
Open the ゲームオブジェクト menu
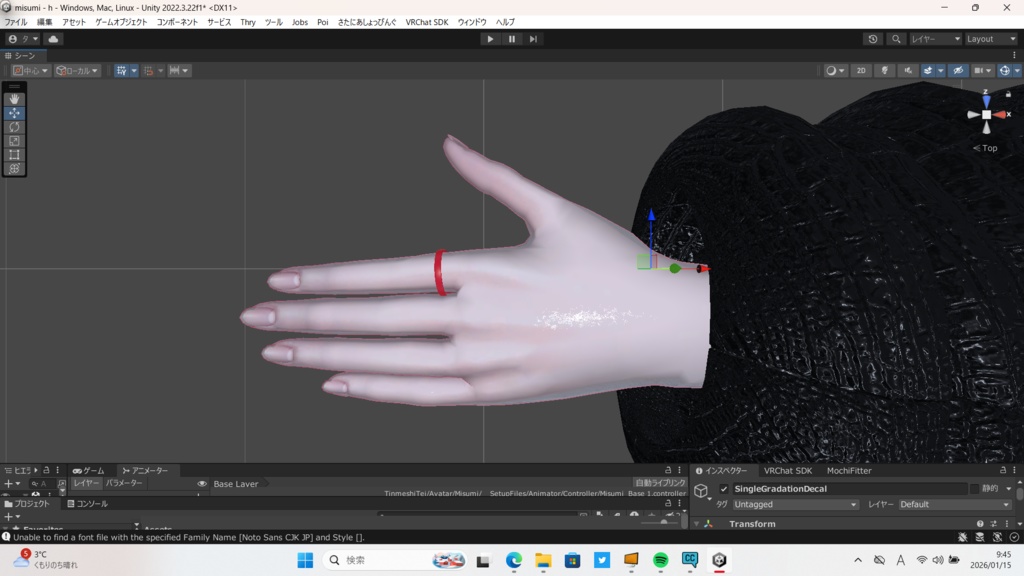tap(121, 22)
